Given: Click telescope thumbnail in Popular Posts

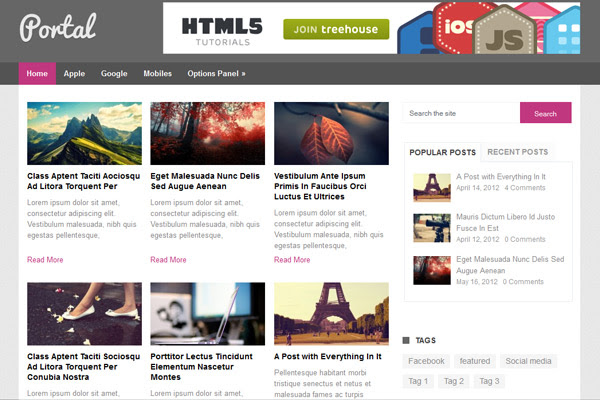Looking at the screenshot, I should coord(432,228).
